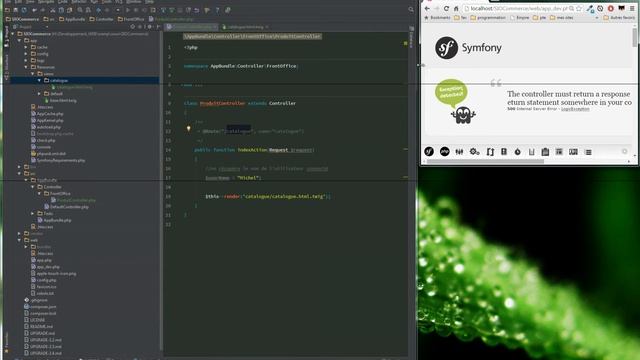The height and width of the screenshot is (360, 640).
Task: Click the Copy icon in PhpStorm toolbar
Action: click(61, 10)
